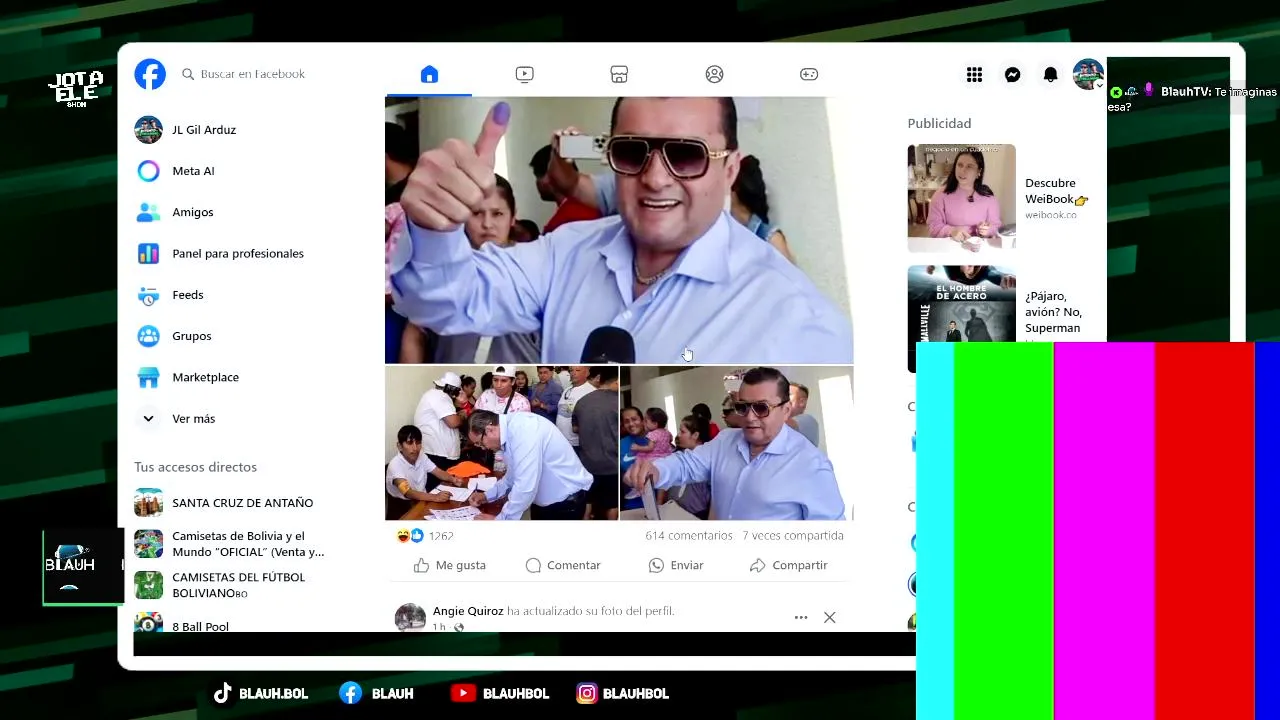The width and height of the screenshot is (1280, 720).
Task: Click the Publicidad heading
Action: (939, 123)
